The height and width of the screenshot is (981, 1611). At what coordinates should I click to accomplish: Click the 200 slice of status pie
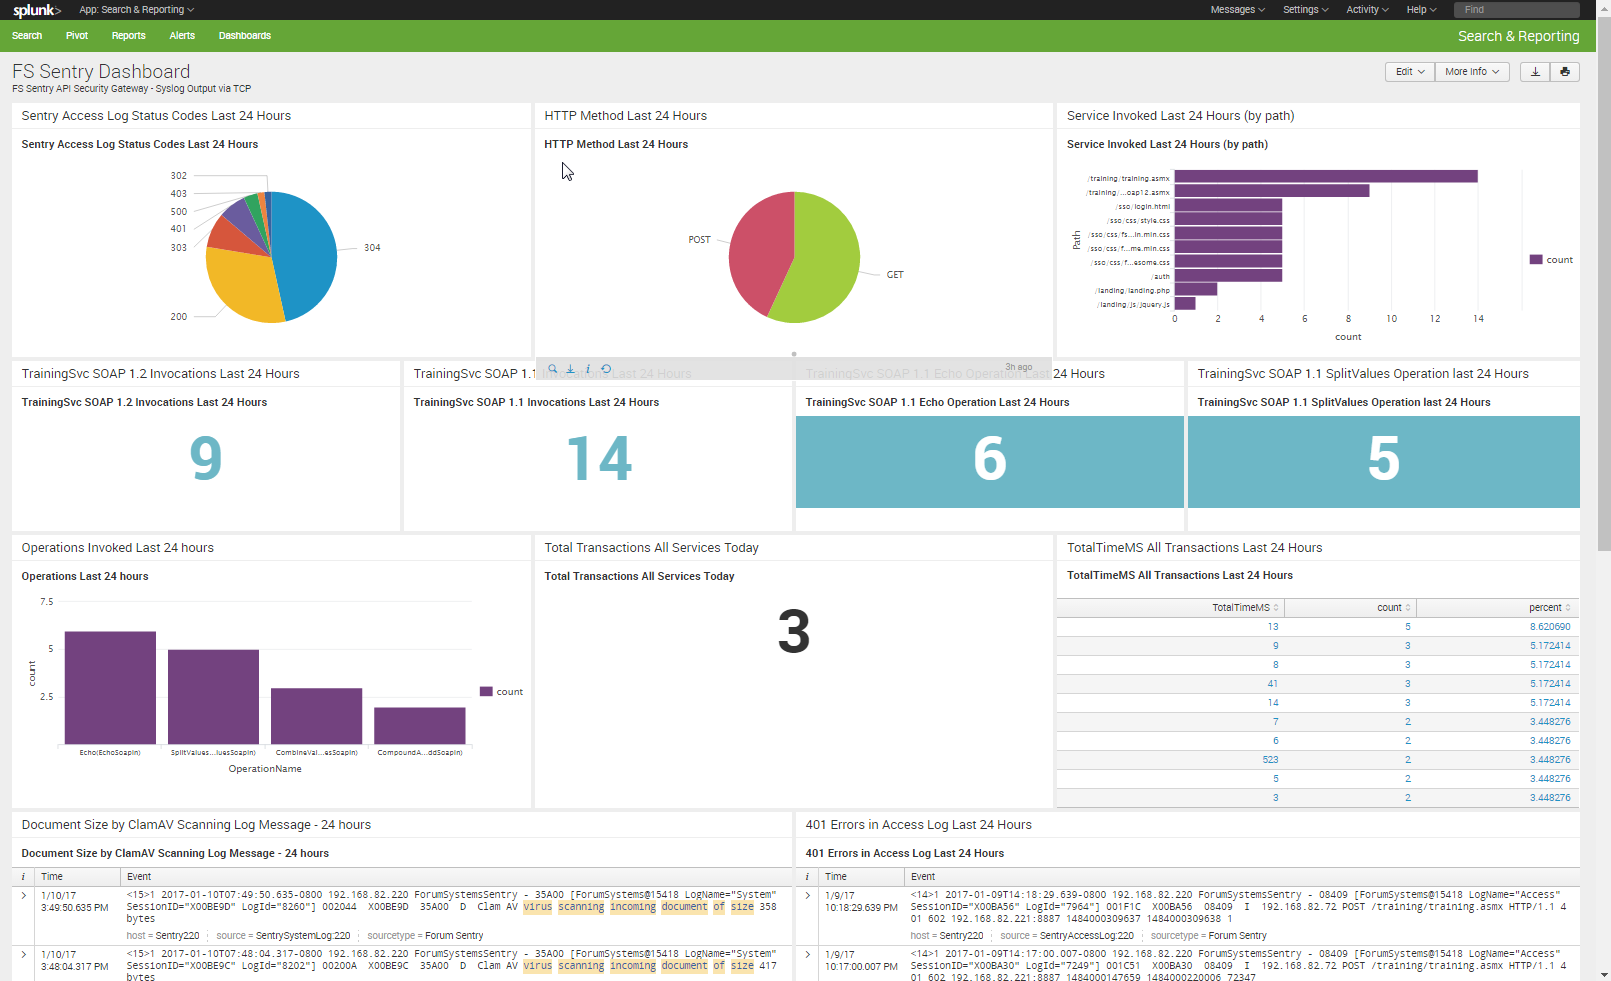point(240,285)
